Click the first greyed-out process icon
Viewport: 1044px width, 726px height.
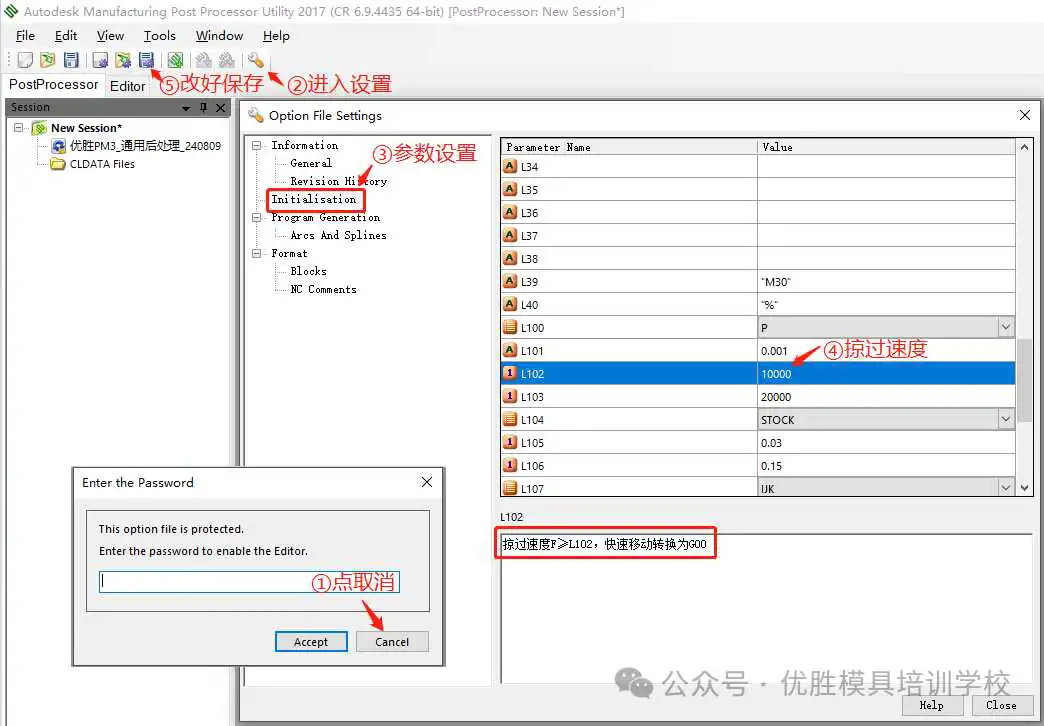(204, 60)
